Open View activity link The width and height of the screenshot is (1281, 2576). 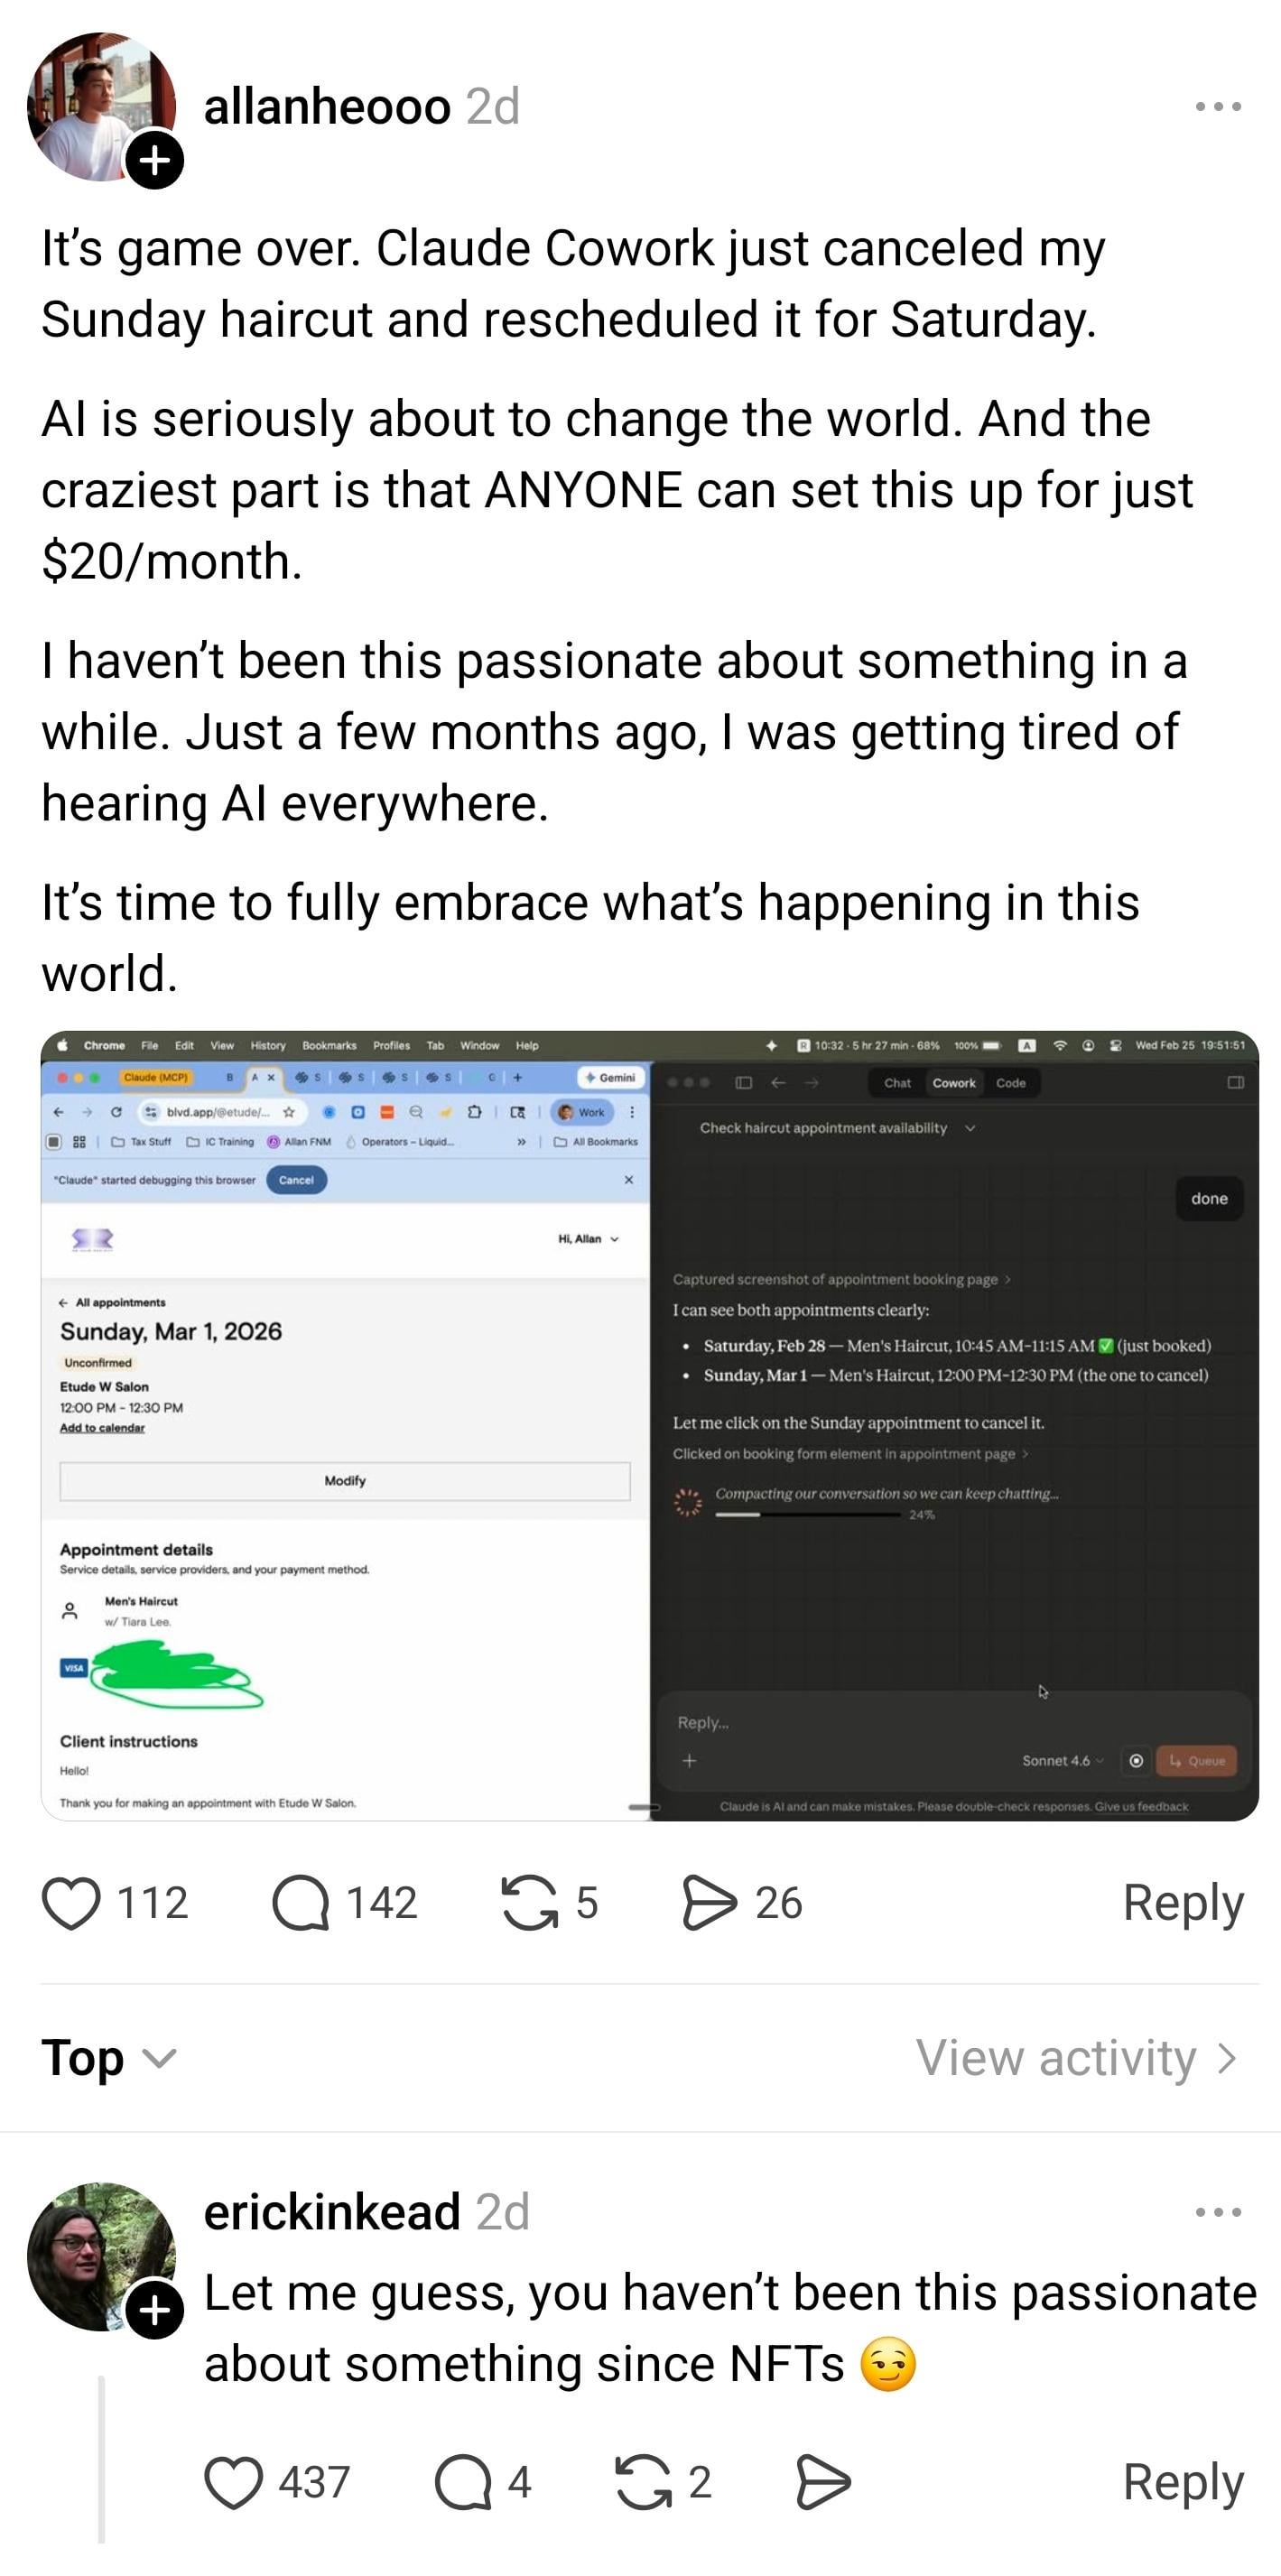point(1078,2058)
